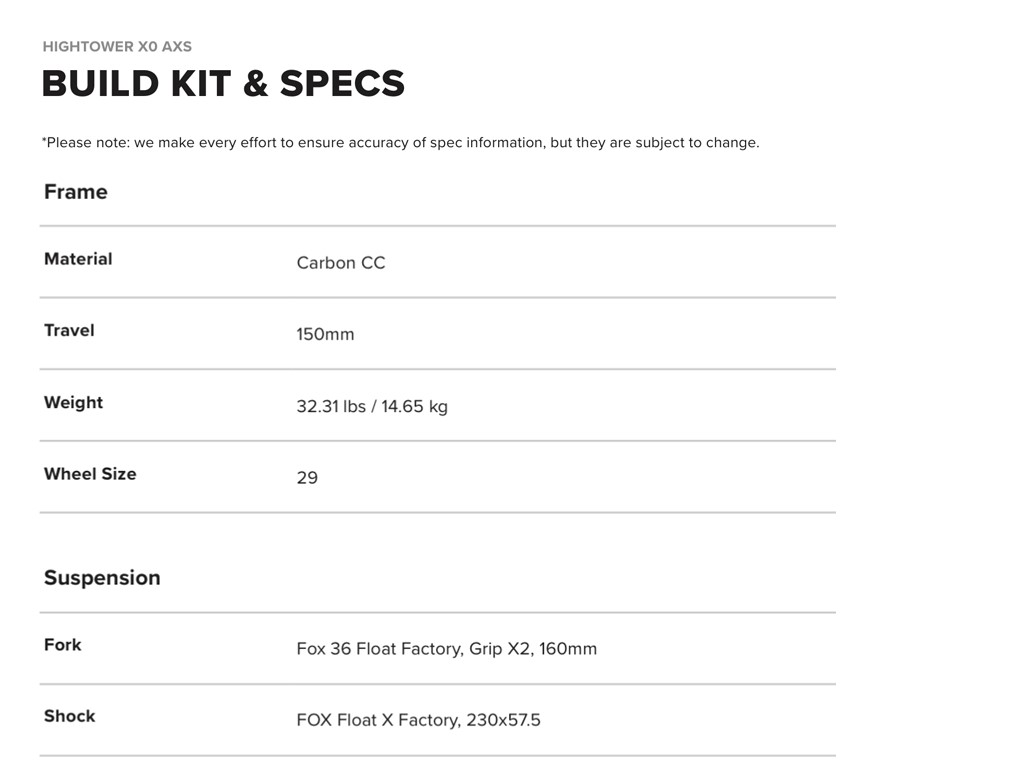
Task: Select the Travel row label
Action: (x=69, y=331)
